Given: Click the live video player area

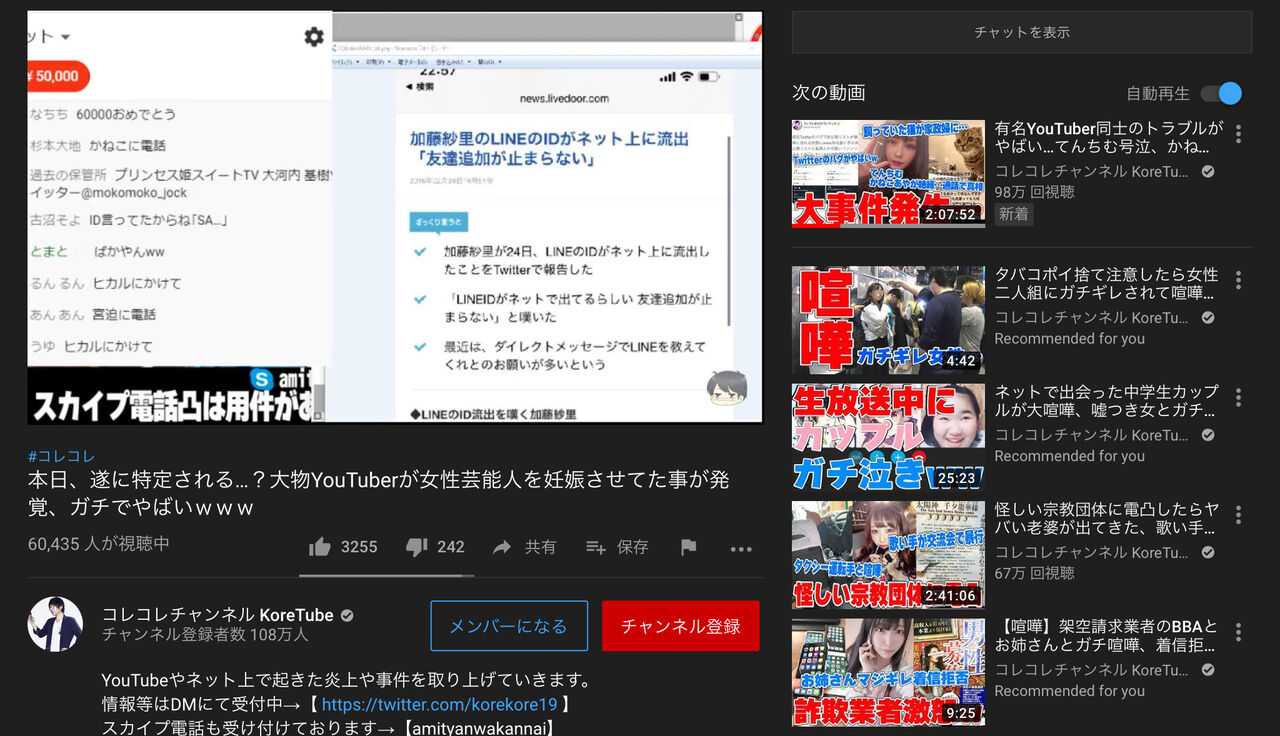Looking at the screenshot, I should coord(395,217).
